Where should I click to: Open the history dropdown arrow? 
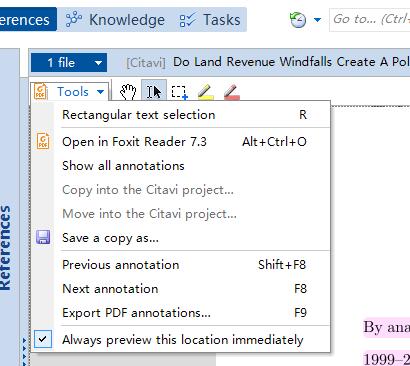coord(318,20)
